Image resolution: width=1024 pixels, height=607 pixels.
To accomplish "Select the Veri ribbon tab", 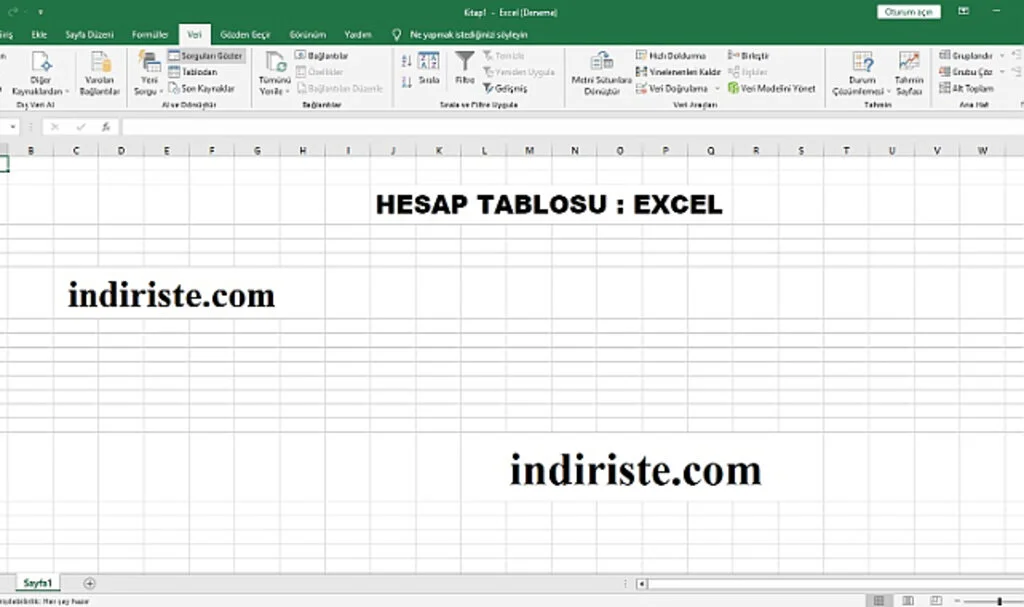I will click(x=195, y=35).
